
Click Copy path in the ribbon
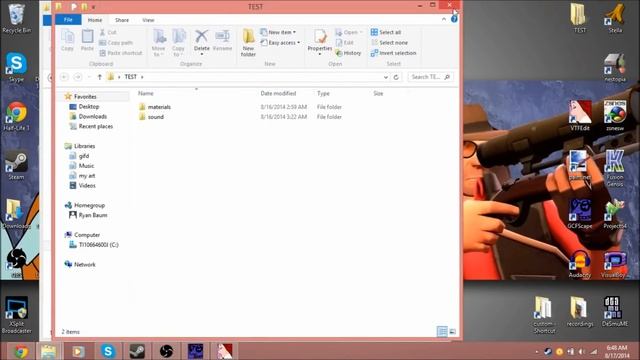116,42
